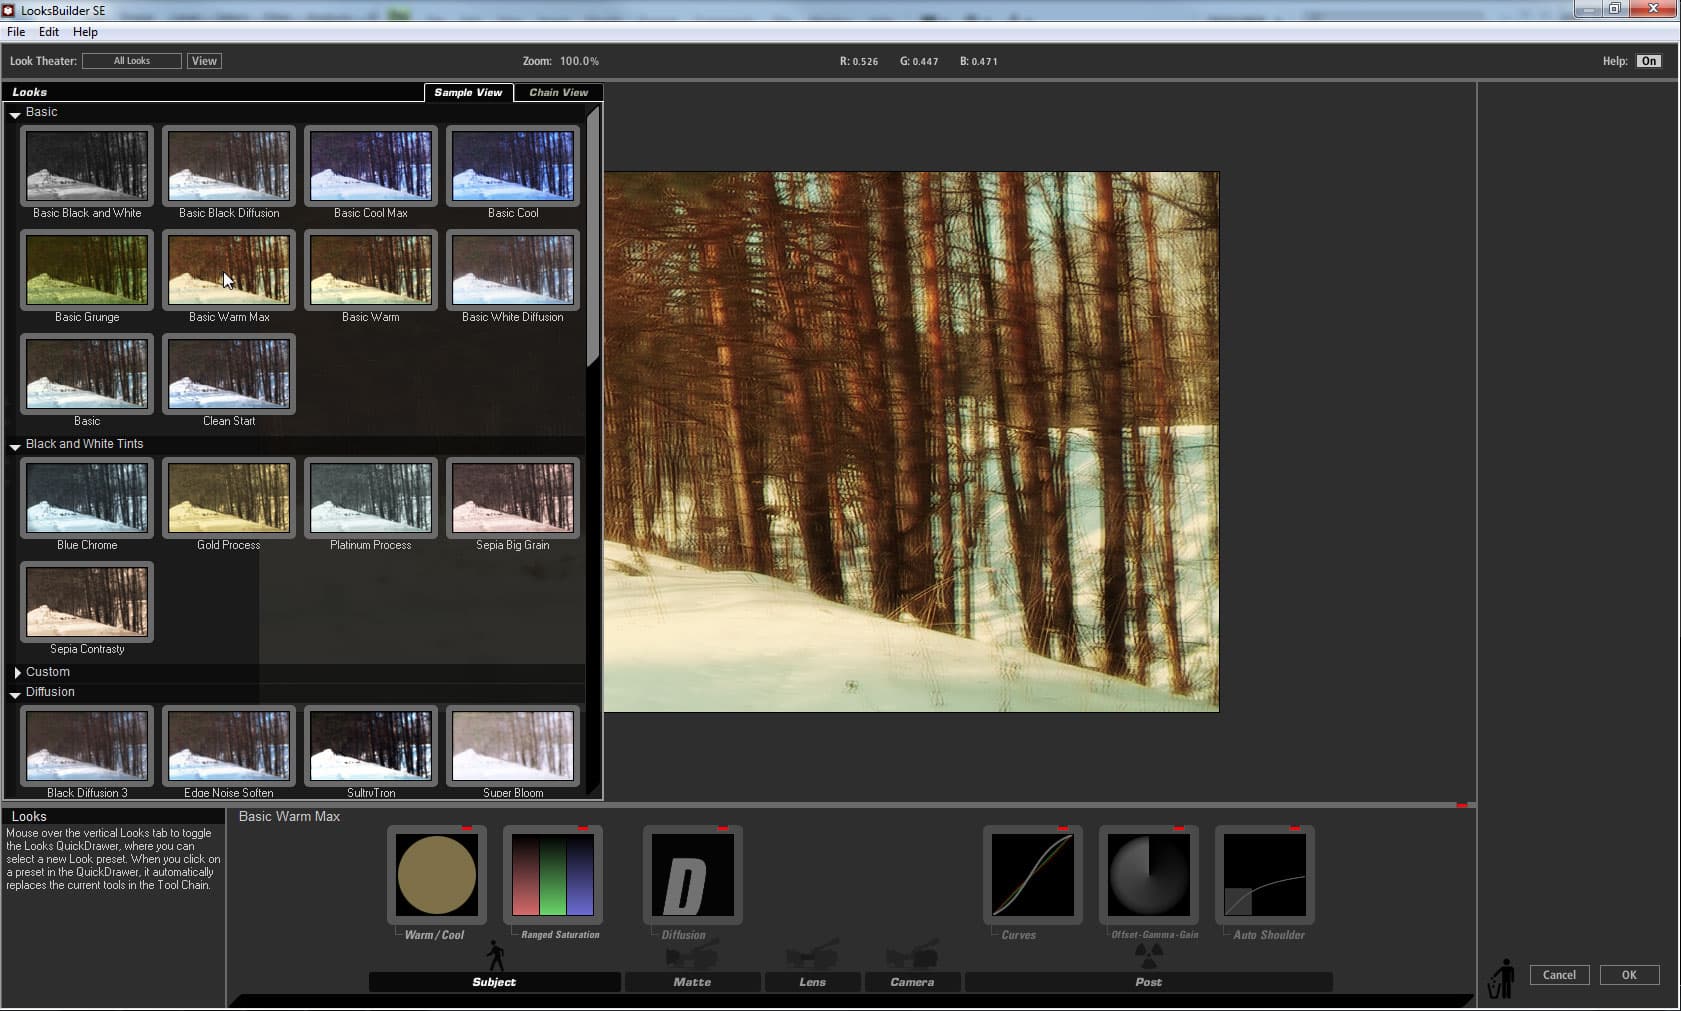Click the Subject walking figure icon
The height and width of the screenshot is (1011, 1681).
coord(495,954)
